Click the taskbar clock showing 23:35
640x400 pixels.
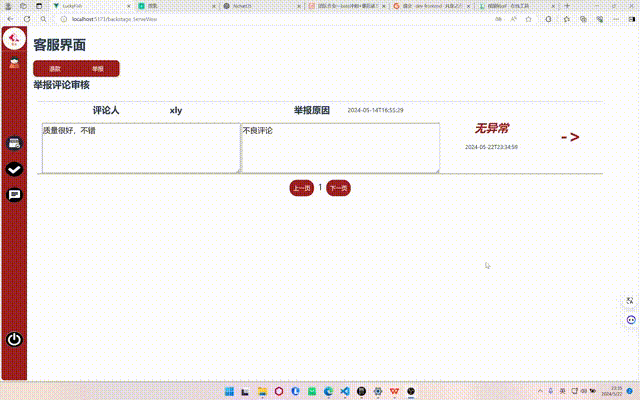click(616, 391)
